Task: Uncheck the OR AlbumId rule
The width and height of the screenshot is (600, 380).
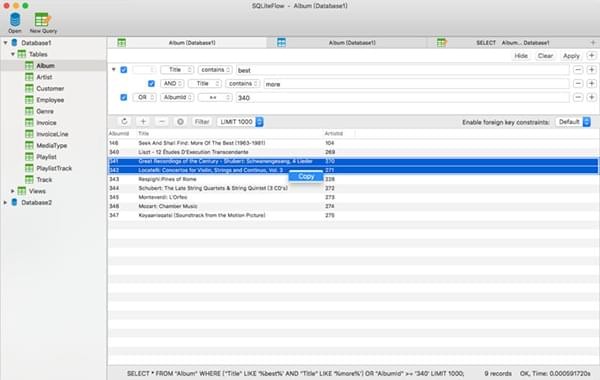Action: (x=124, y=97)
